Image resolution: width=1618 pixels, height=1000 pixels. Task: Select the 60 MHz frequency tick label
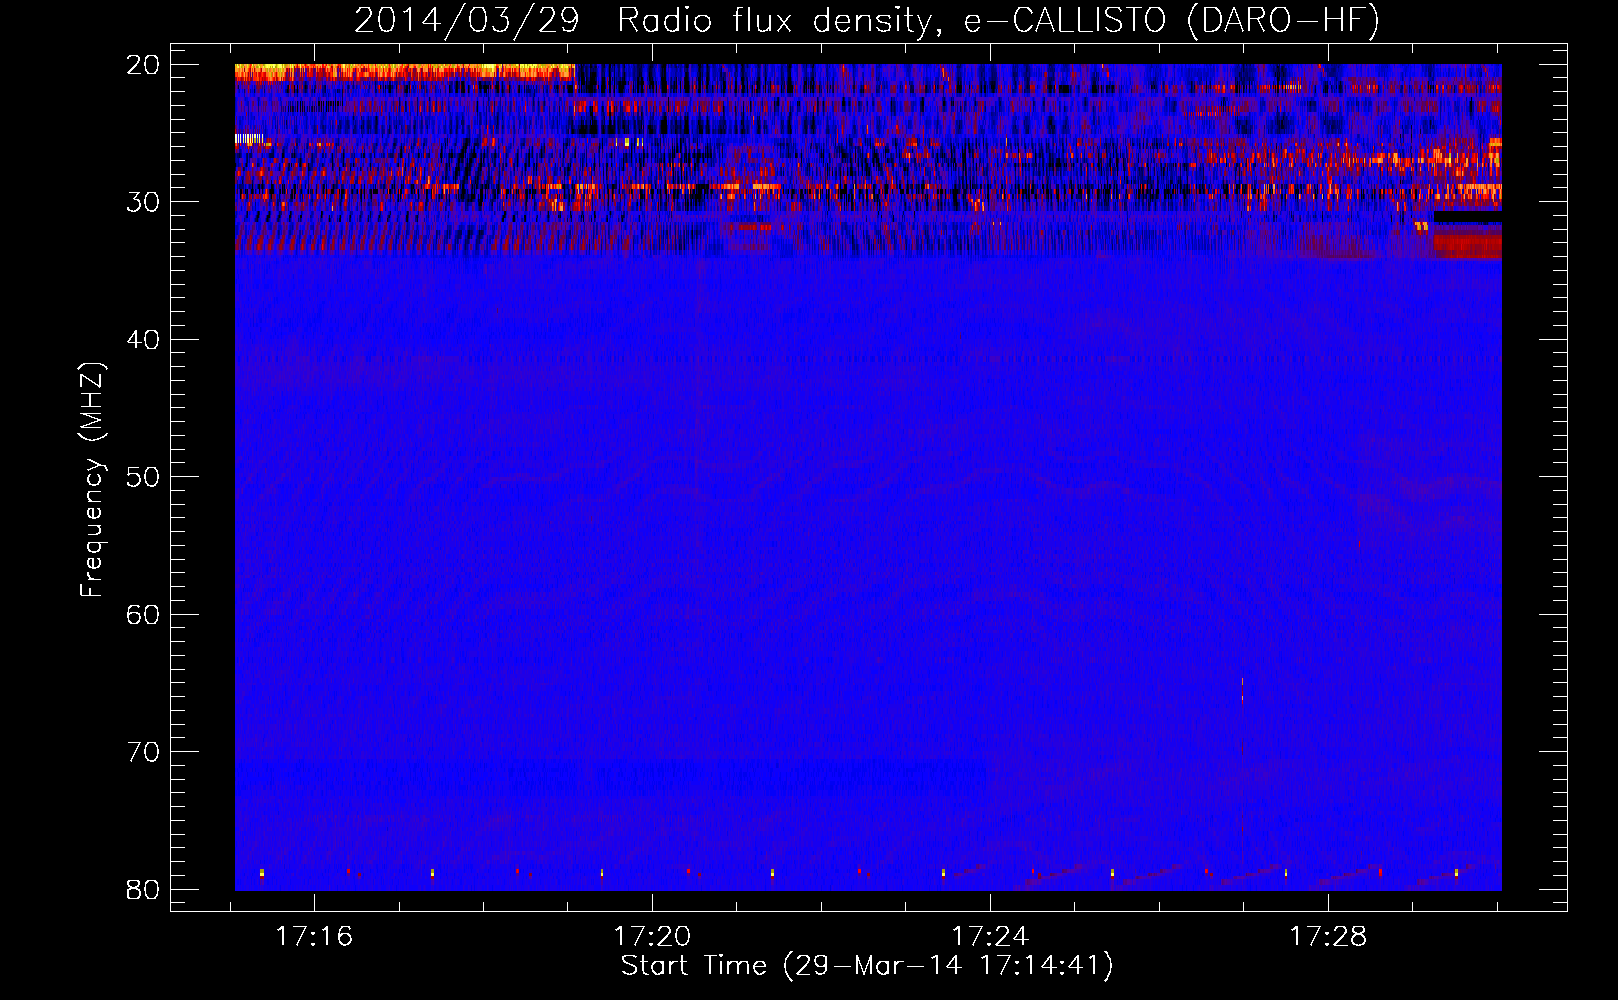click(144, 615)
